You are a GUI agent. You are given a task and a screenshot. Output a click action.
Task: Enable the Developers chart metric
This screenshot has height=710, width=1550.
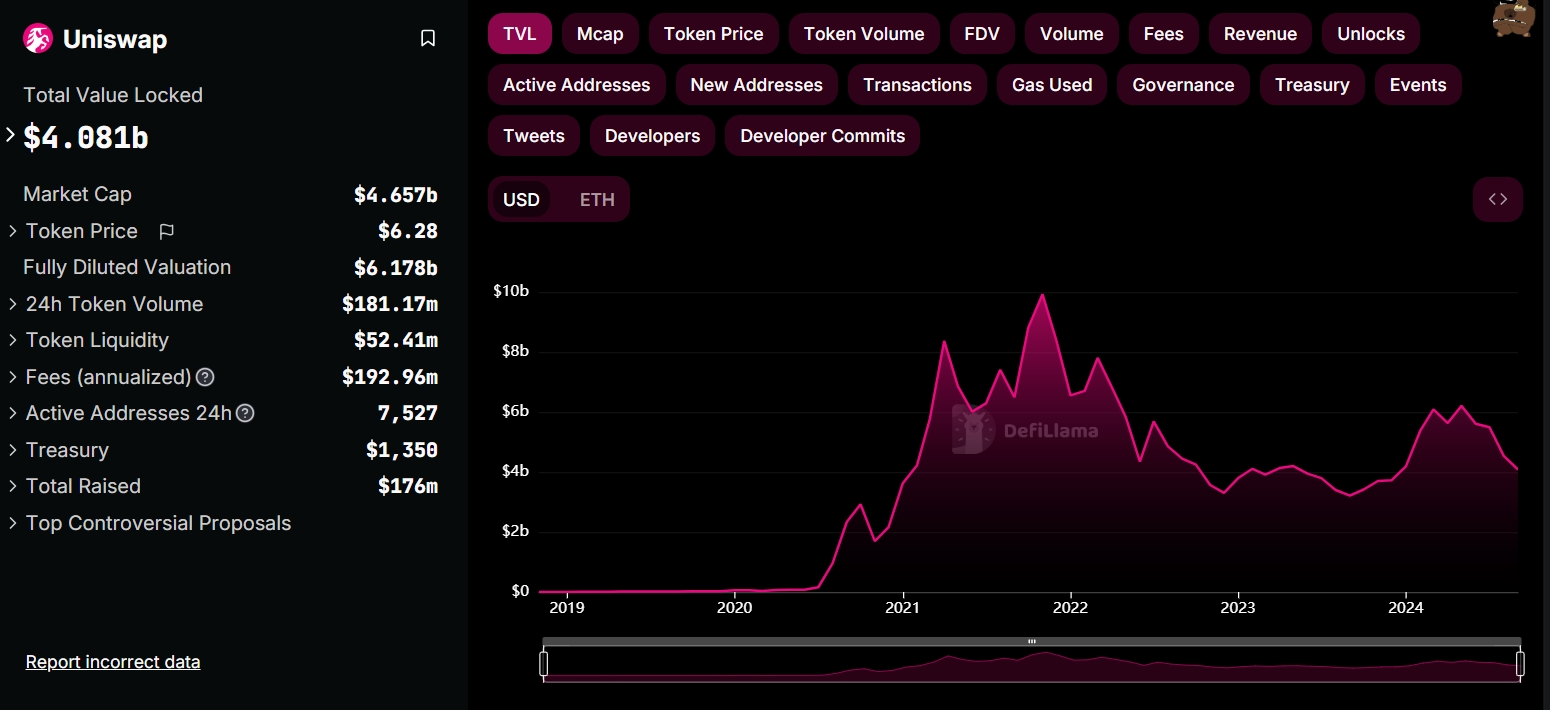tap(652, 136)
